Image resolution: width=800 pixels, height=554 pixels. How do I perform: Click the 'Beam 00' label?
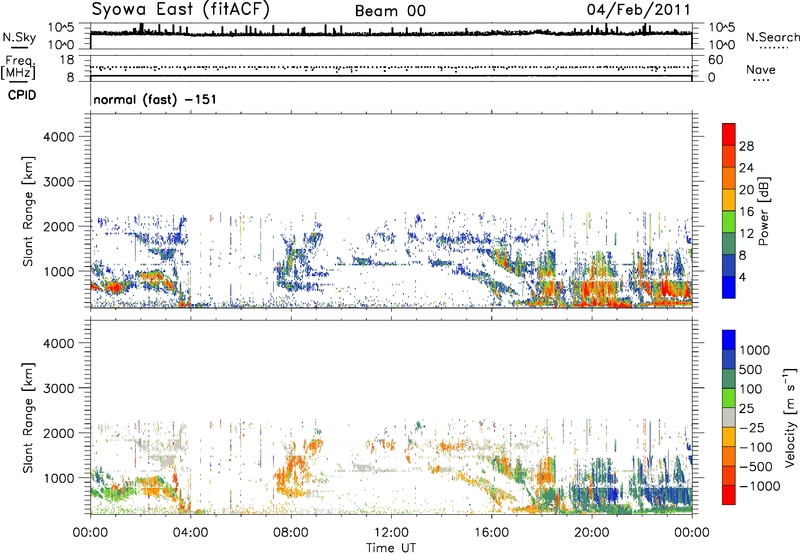(390, 11)
